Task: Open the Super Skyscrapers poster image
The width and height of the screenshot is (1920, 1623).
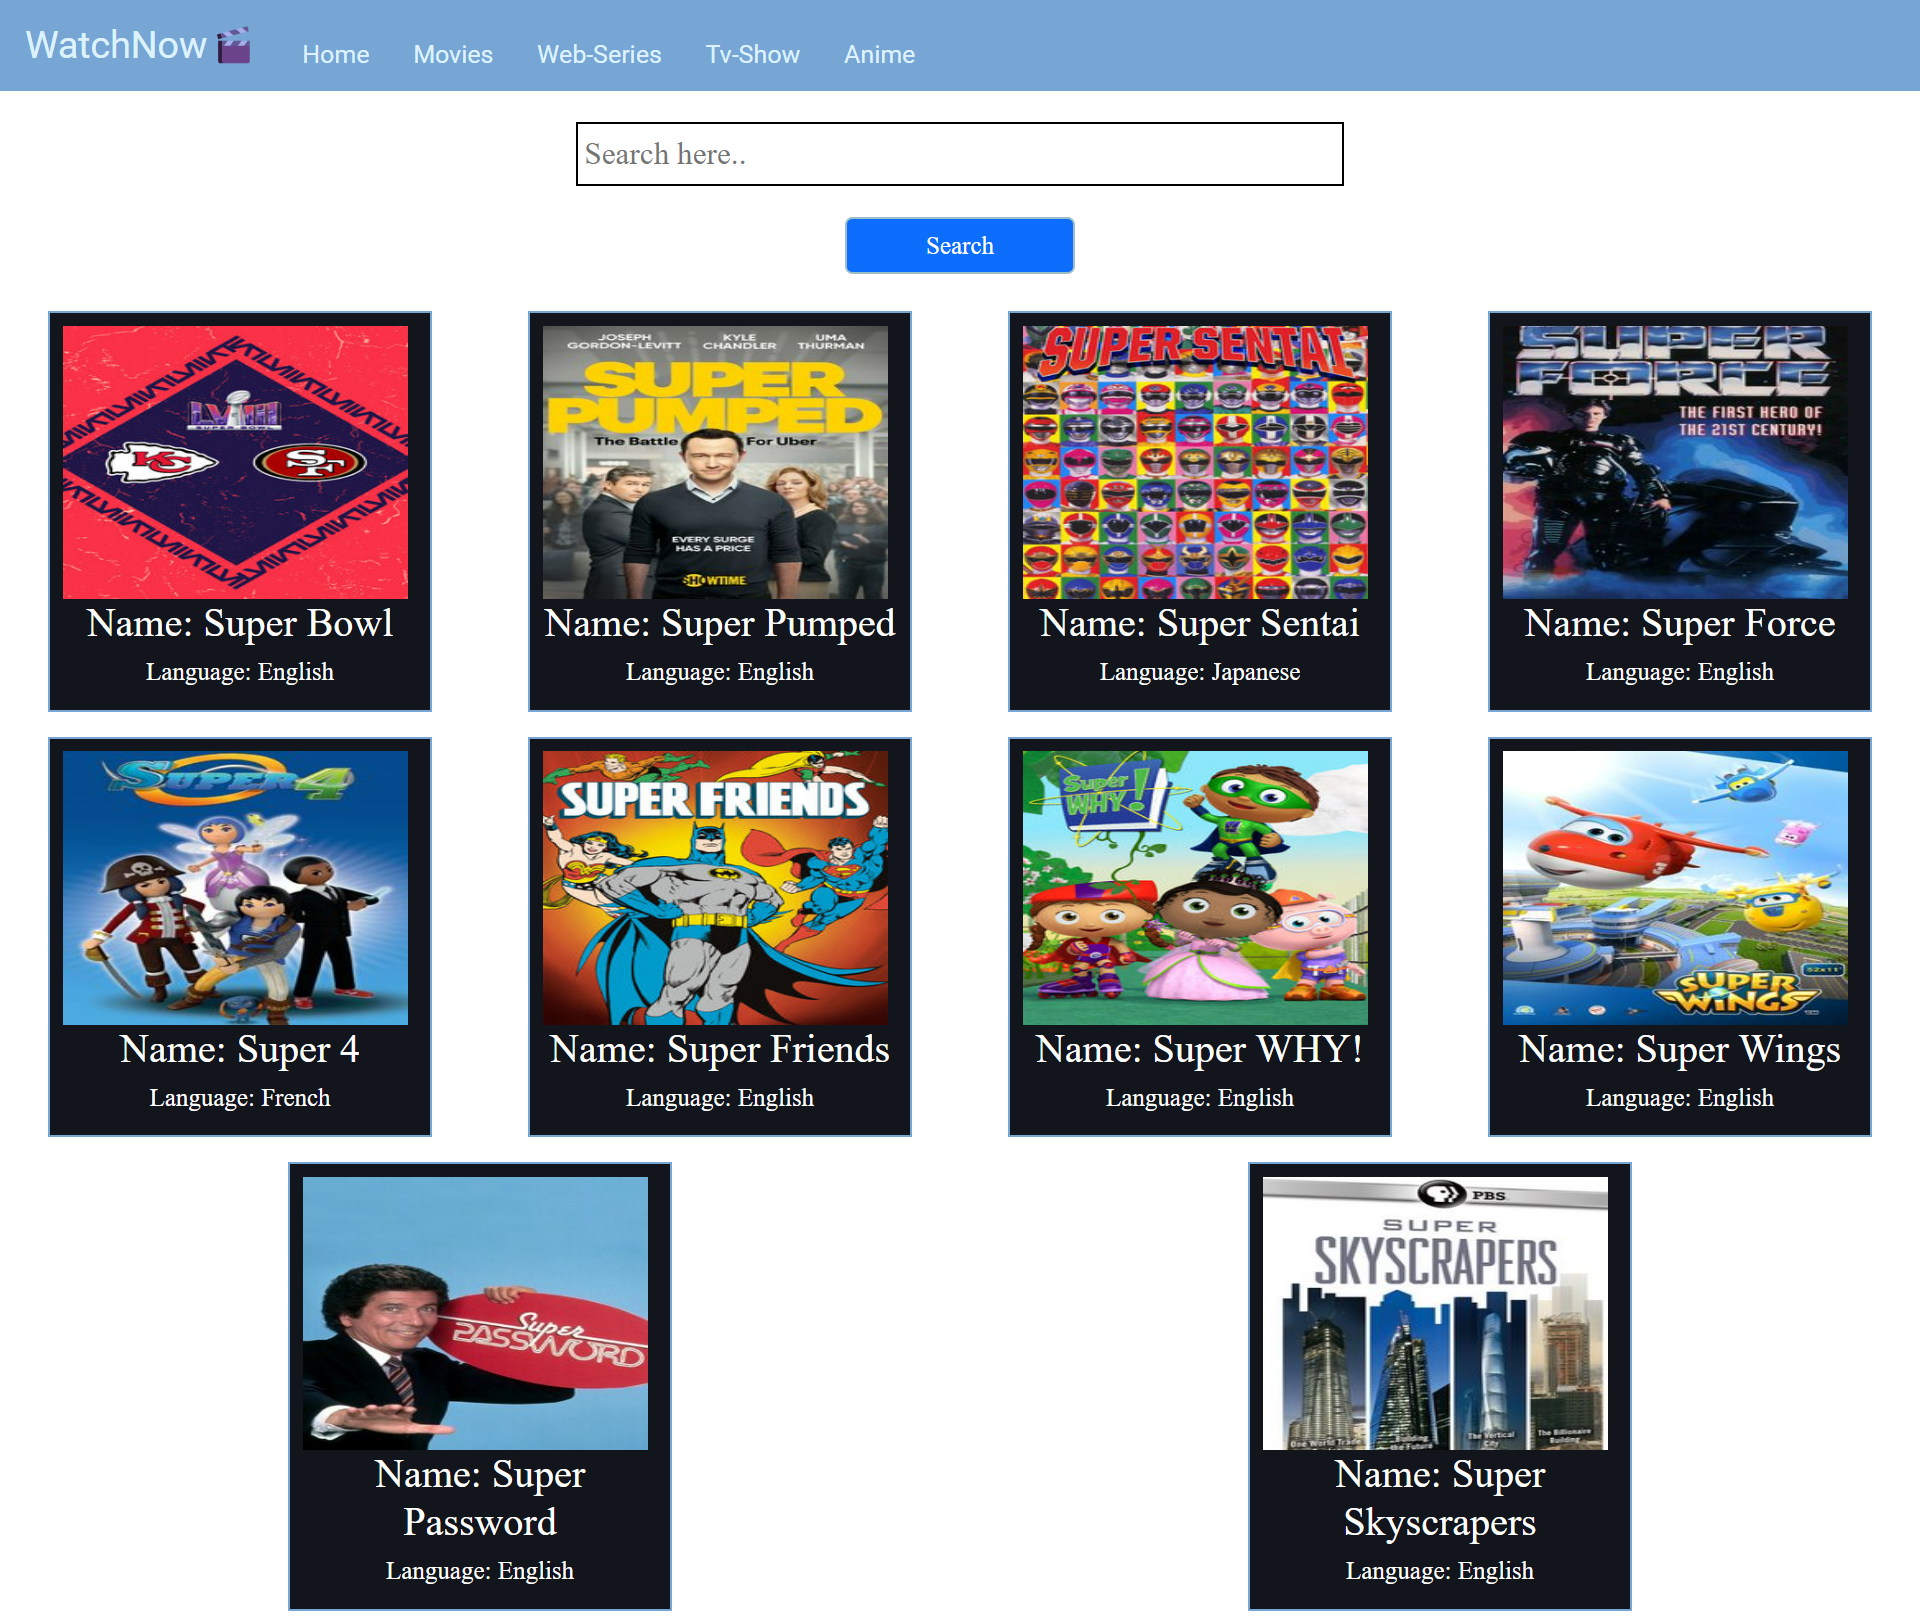Action: point(1435,1313)
